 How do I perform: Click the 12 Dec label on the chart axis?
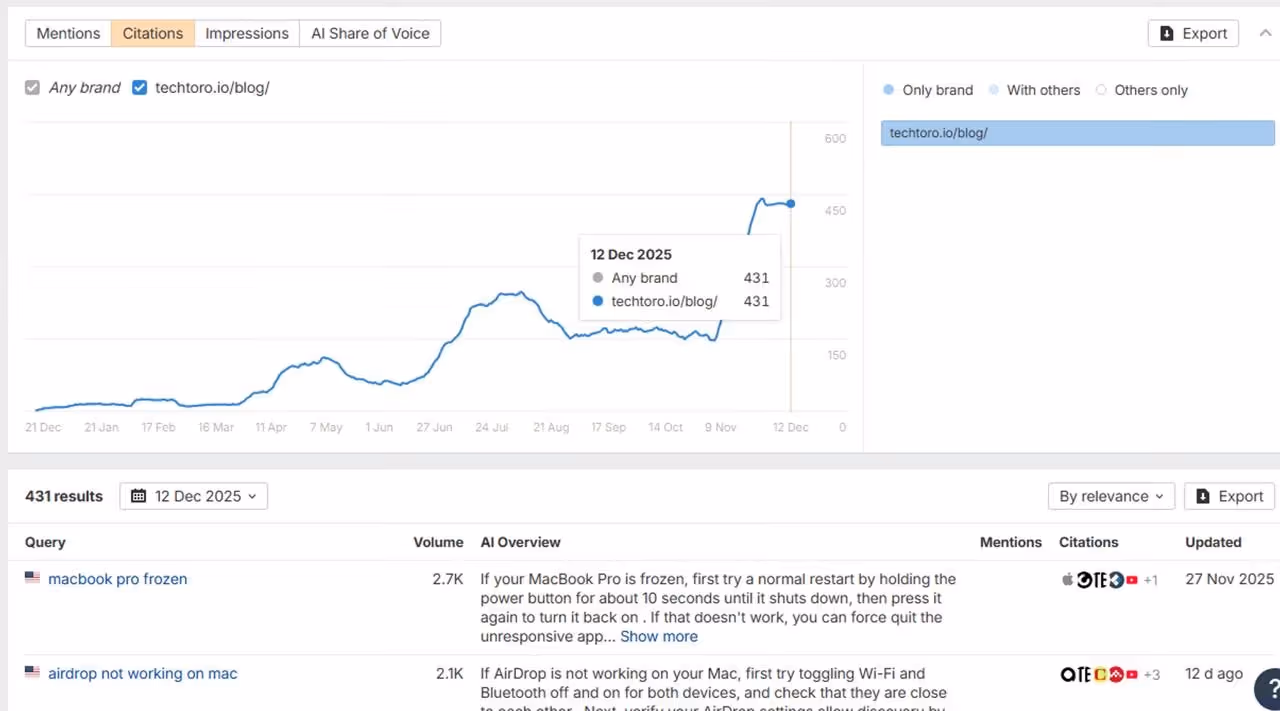[x=790, y=427]
